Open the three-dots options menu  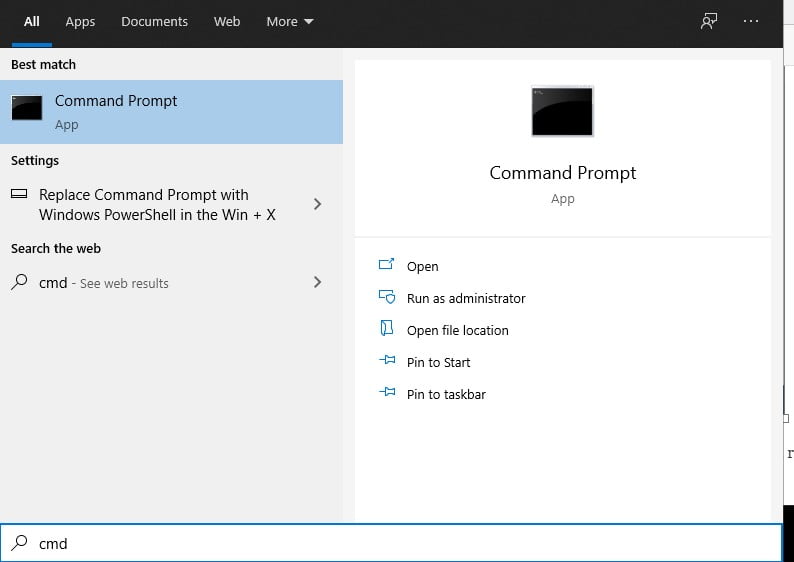point(750,21)
